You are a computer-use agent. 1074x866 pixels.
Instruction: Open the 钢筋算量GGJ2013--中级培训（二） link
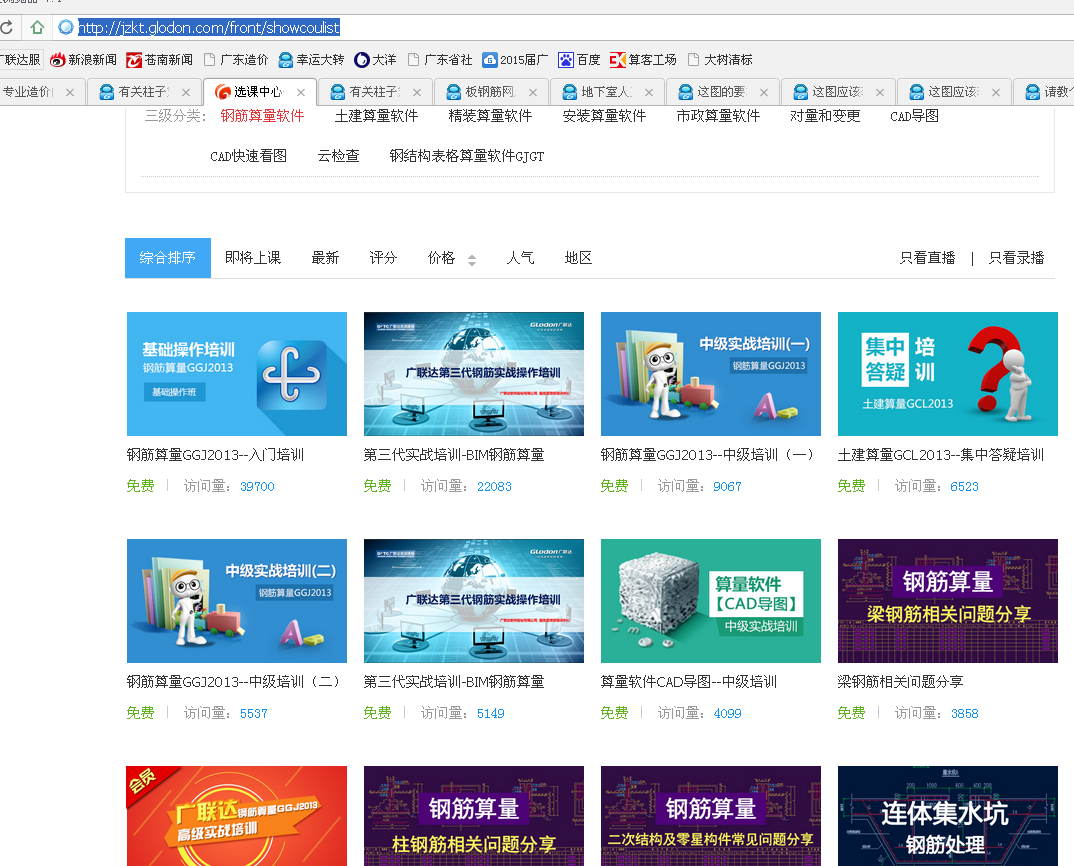click(x=234, y=682)
